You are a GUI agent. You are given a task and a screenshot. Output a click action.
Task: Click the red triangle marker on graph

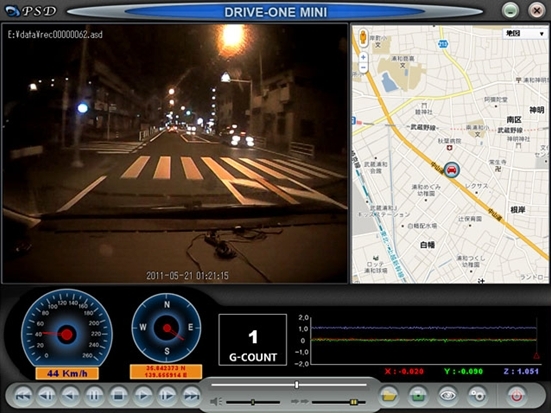click(537, 356)
